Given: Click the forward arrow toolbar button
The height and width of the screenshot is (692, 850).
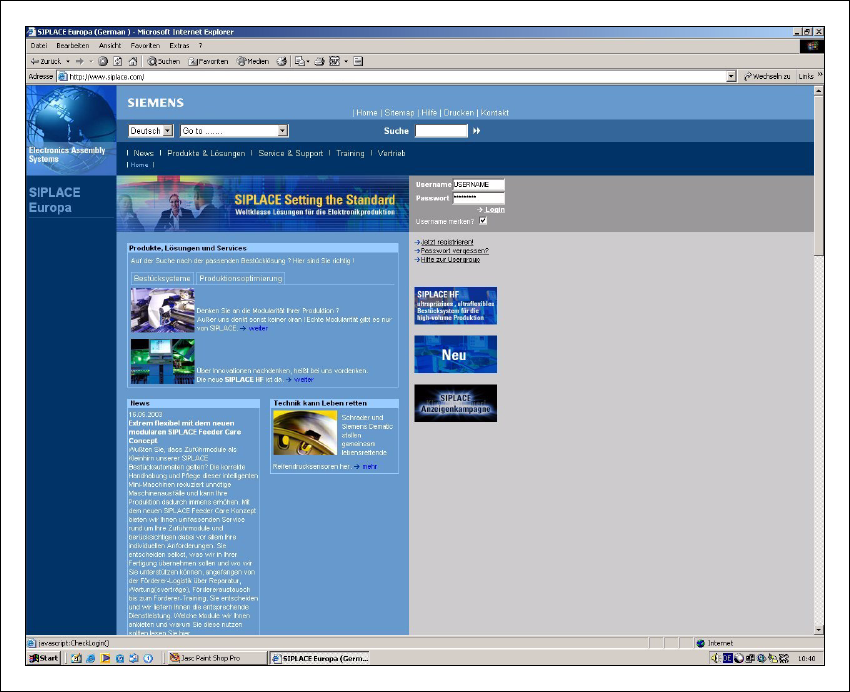Looking at the screenshot, I should click(x=80, y=61).
